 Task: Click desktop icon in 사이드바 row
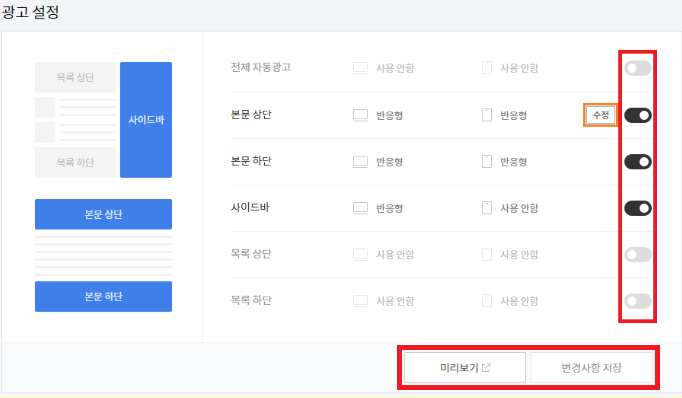pos(360,208)
